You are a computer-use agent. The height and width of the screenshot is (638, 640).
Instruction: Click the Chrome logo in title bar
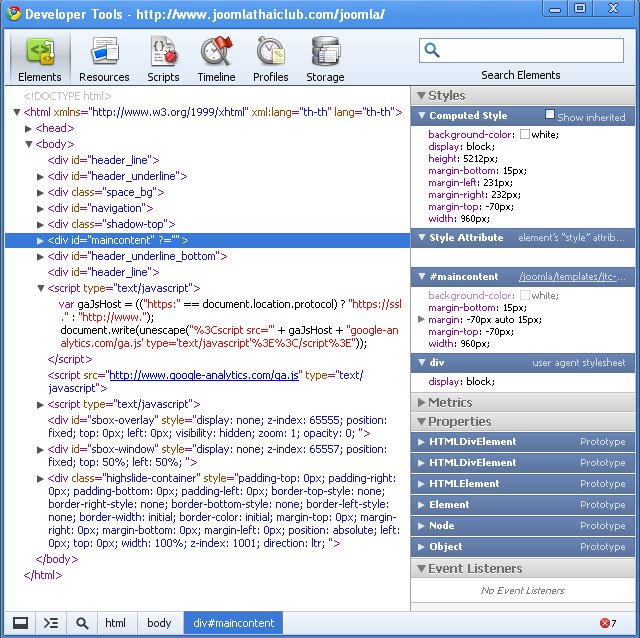[13, 13]
